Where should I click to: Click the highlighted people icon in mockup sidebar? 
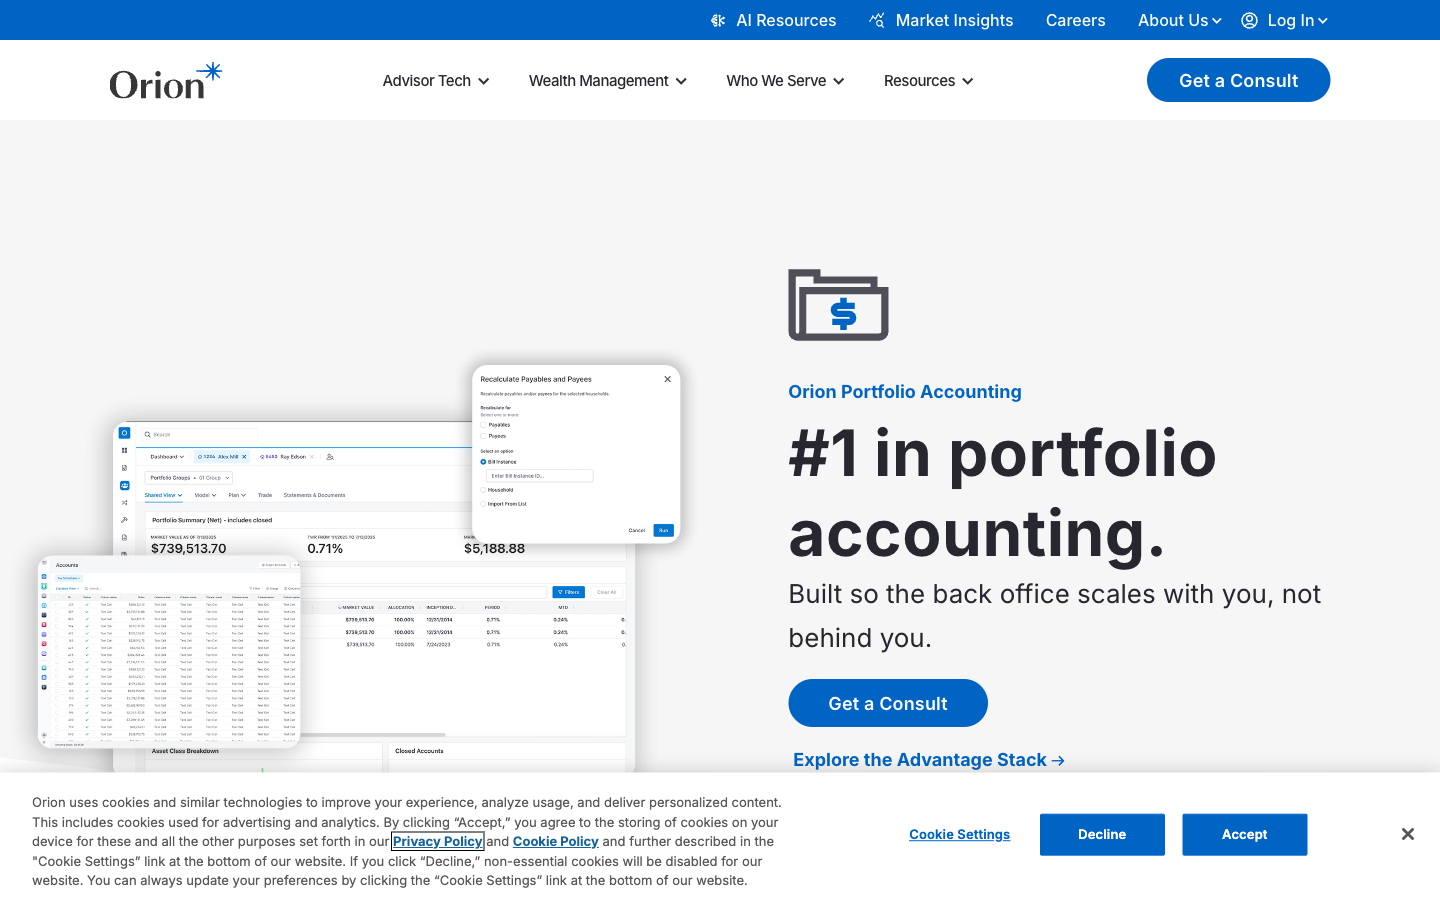pos(124,485)
